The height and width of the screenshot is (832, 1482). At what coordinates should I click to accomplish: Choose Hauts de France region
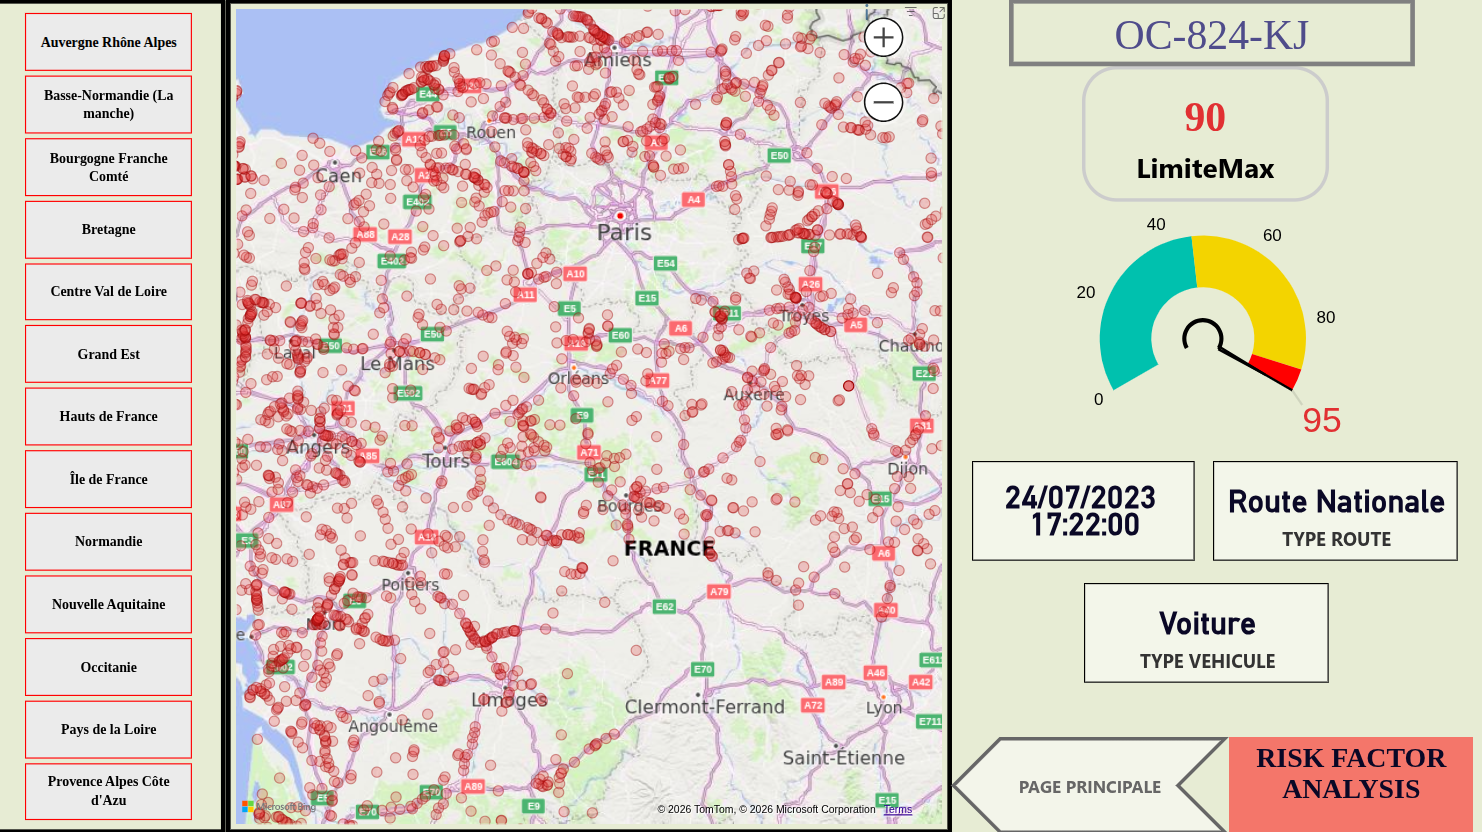[108, 417]
